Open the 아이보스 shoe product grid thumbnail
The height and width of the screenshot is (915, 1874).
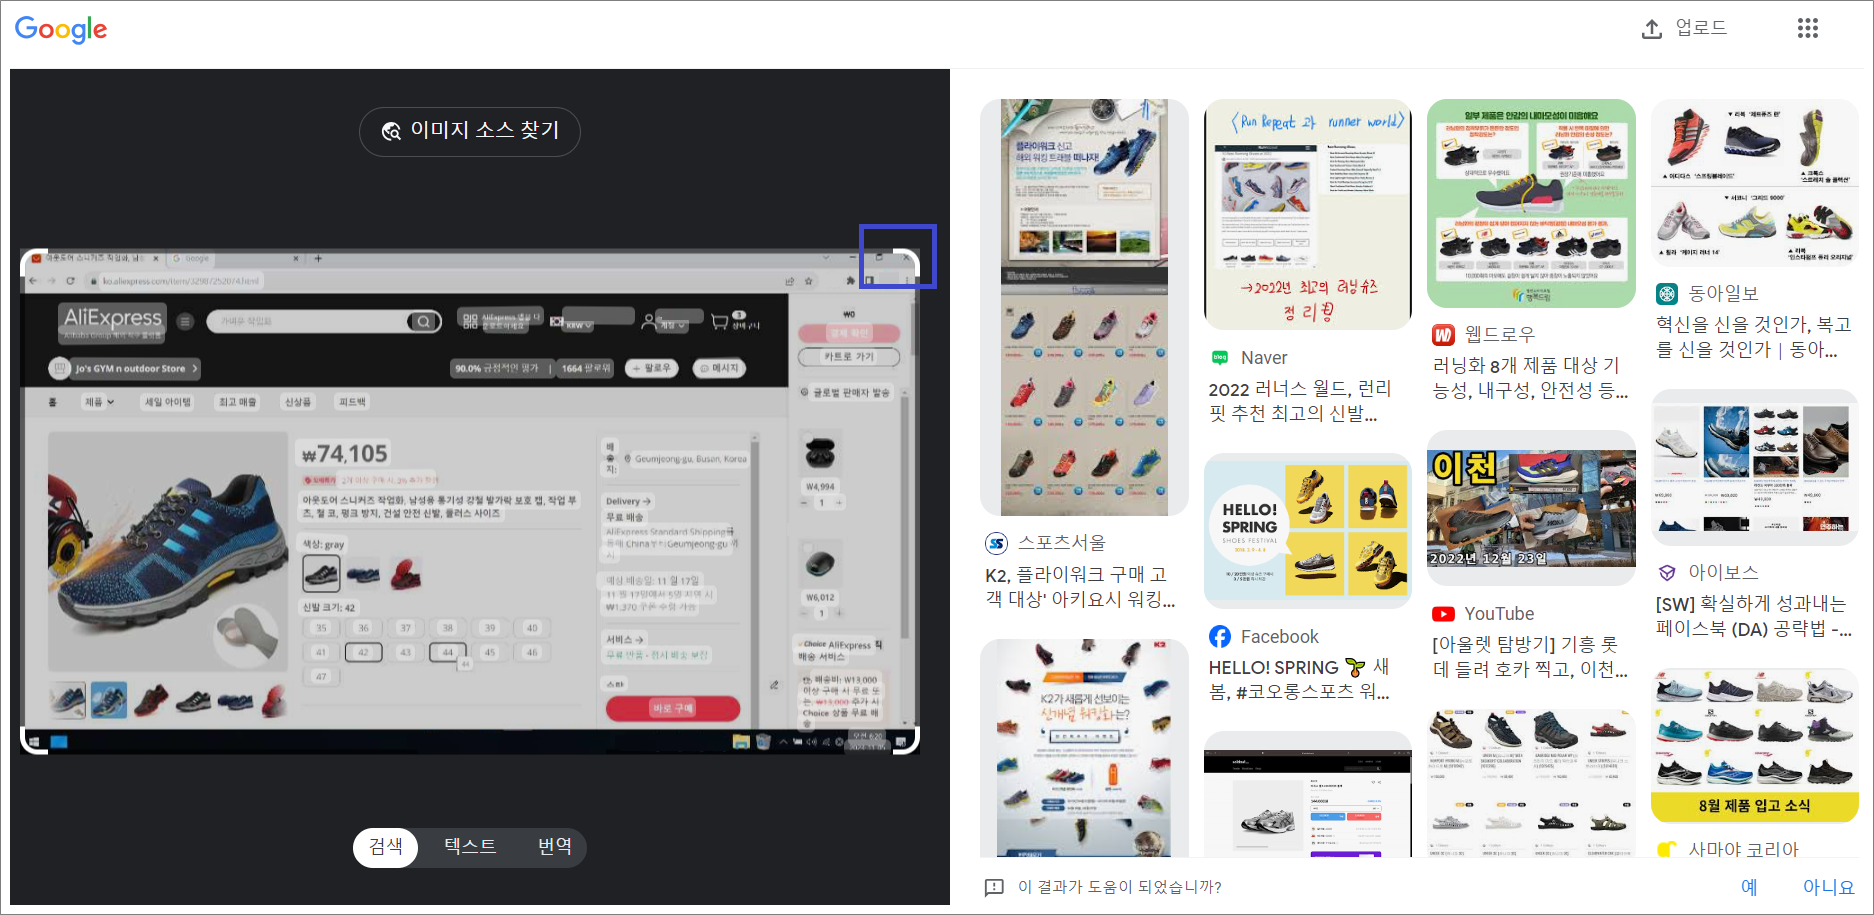(x=1755, y=467)
